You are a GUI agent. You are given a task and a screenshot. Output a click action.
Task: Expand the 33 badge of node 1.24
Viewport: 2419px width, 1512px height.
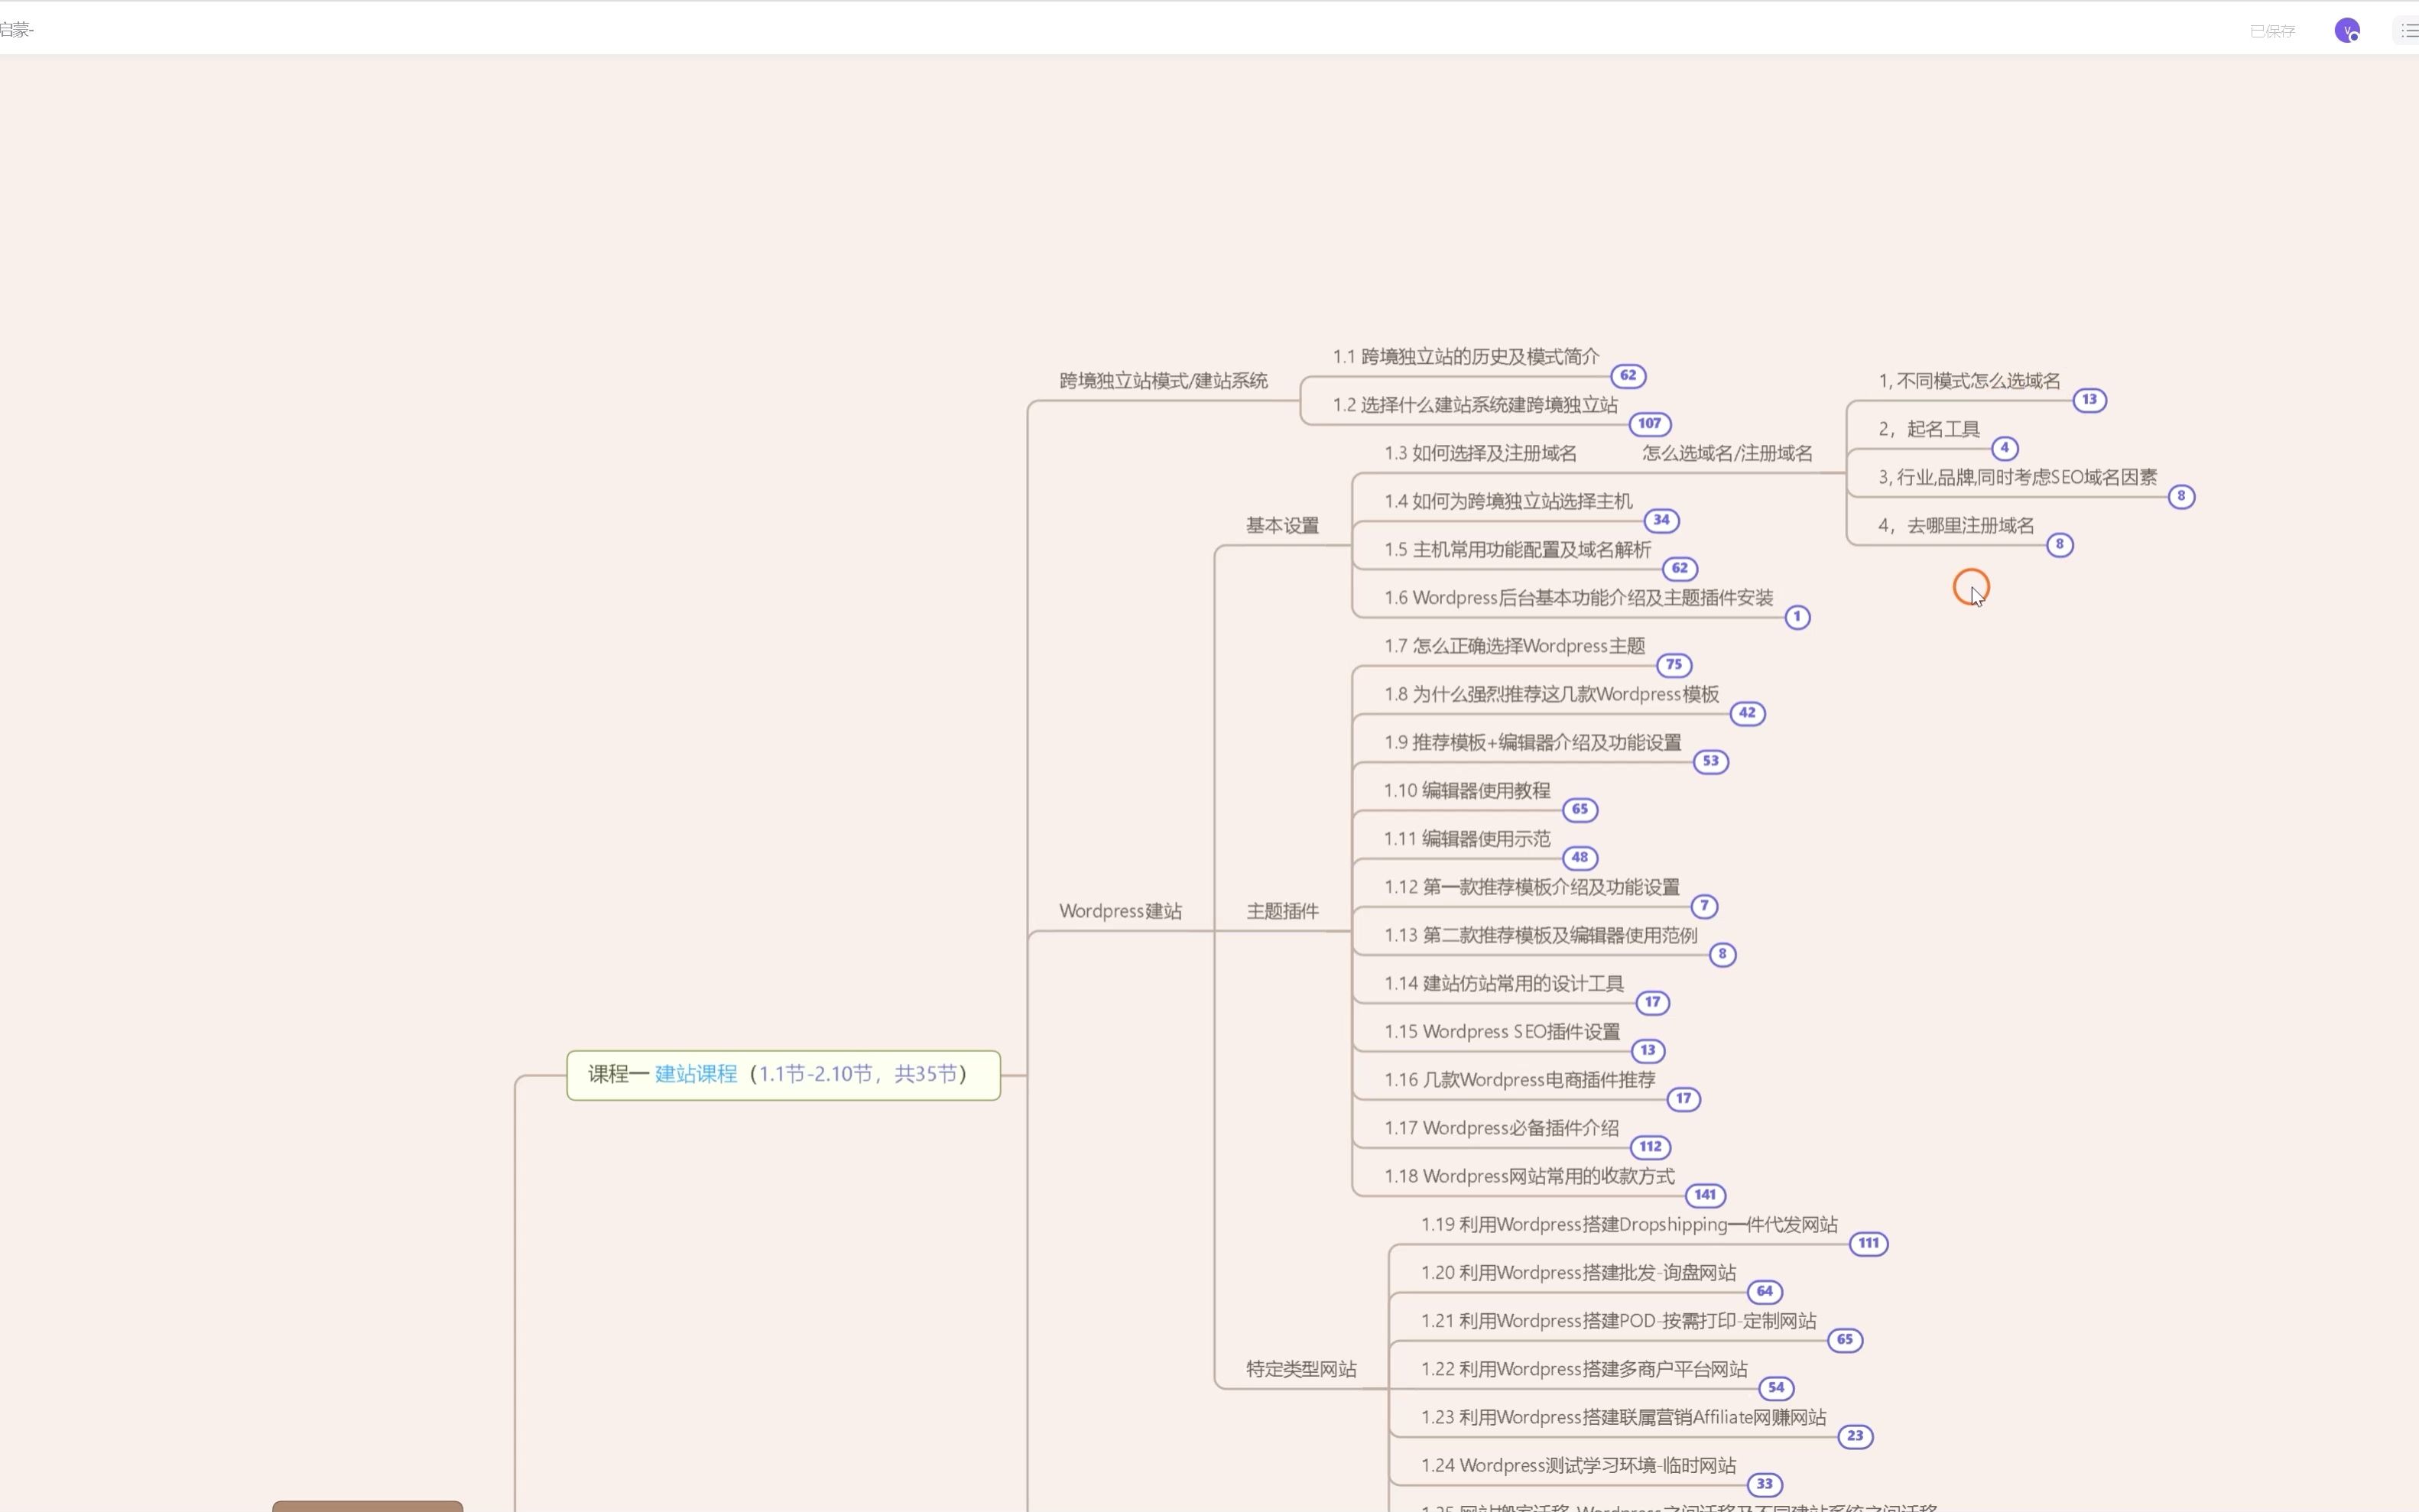point(1764,1484)
